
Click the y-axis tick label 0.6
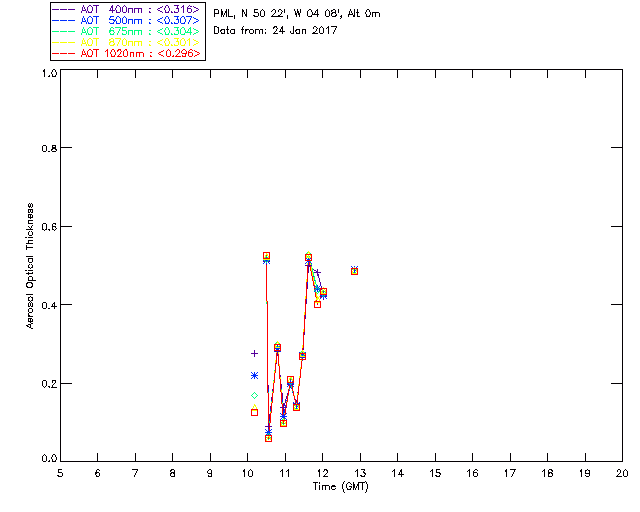click(49, 227)
